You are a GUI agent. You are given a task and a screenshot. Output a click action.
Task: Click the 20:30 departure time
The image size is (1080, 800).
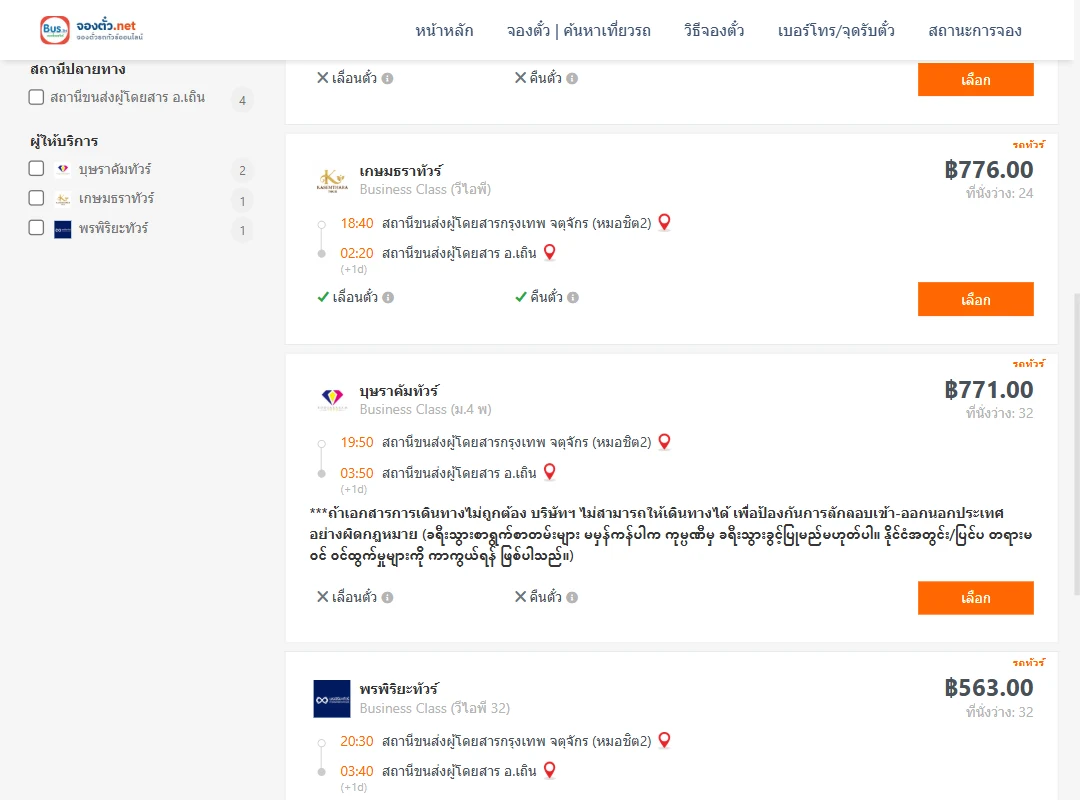(357, 741)
